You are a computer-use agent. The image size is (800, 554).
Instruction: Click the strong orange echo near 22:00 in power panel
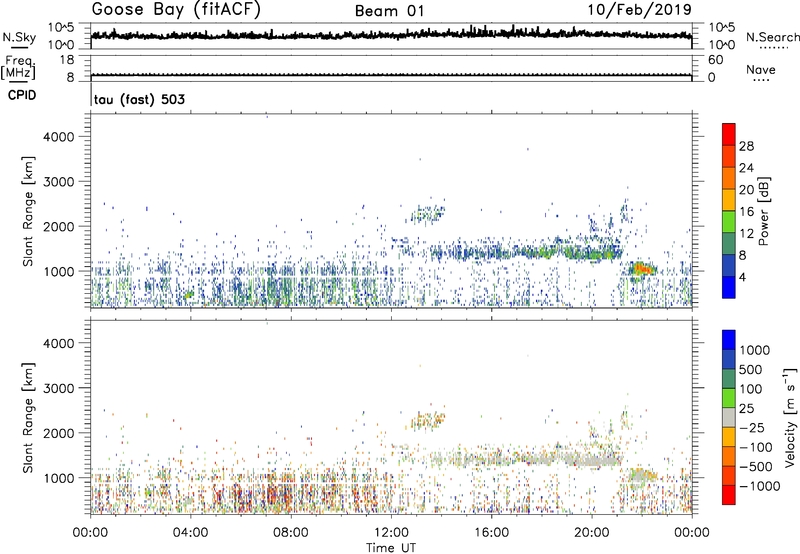click(x=643, y=268)
